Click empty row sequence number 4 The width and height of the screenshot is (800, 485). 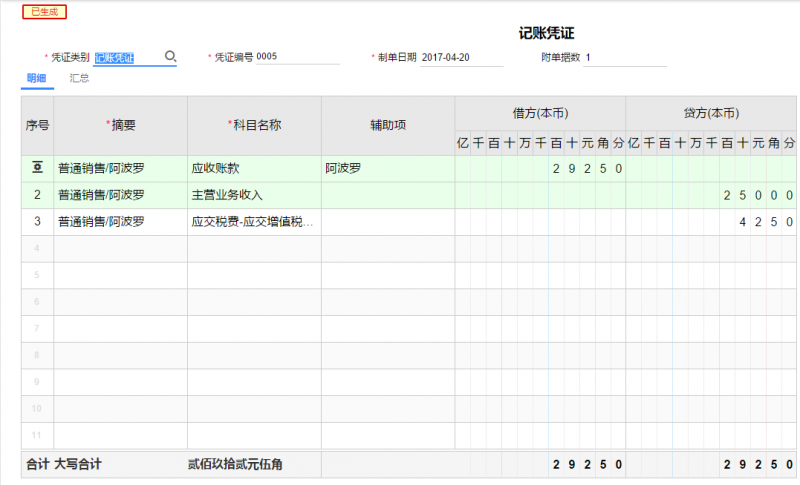coord(37,248)
